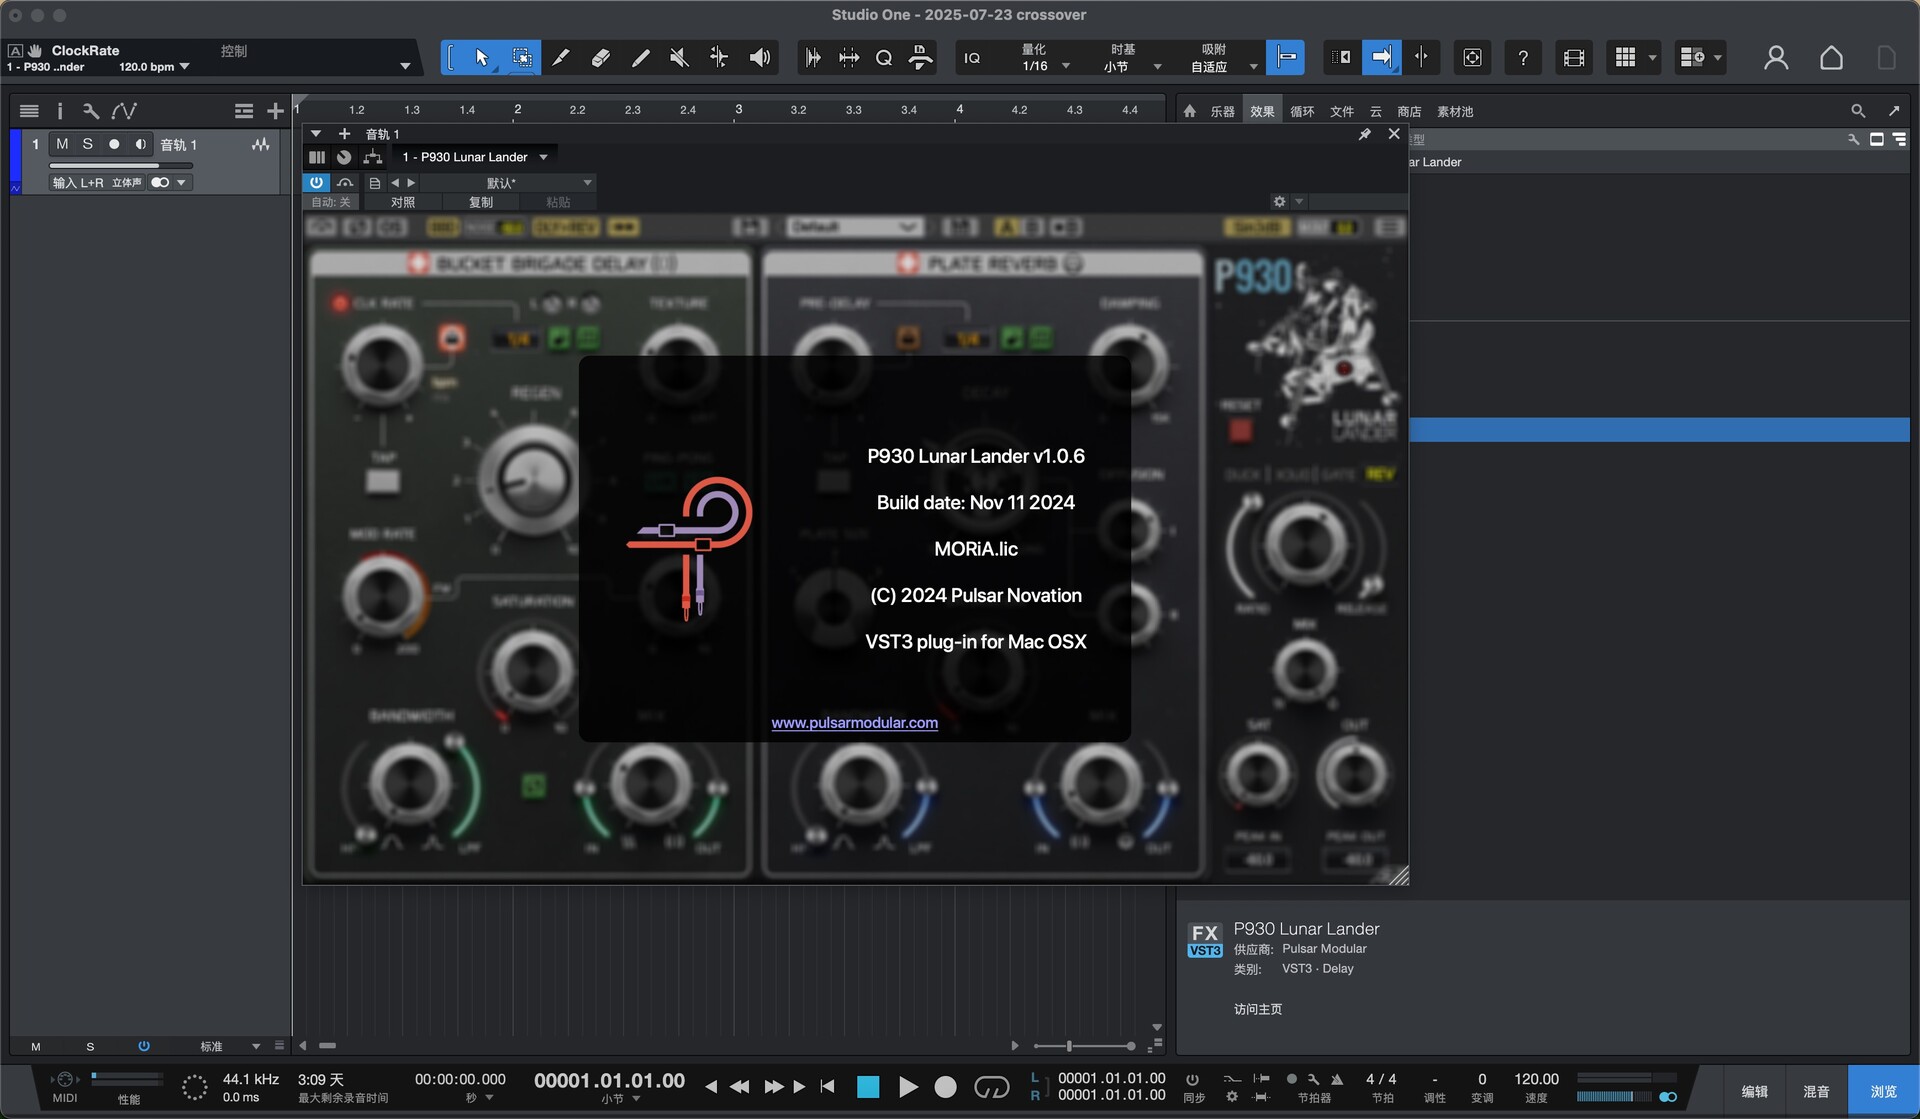Toggle monitor on track 音轨 1
Image resolution: width=1920 pixels, height=1119 pixels.
[140, 144]
